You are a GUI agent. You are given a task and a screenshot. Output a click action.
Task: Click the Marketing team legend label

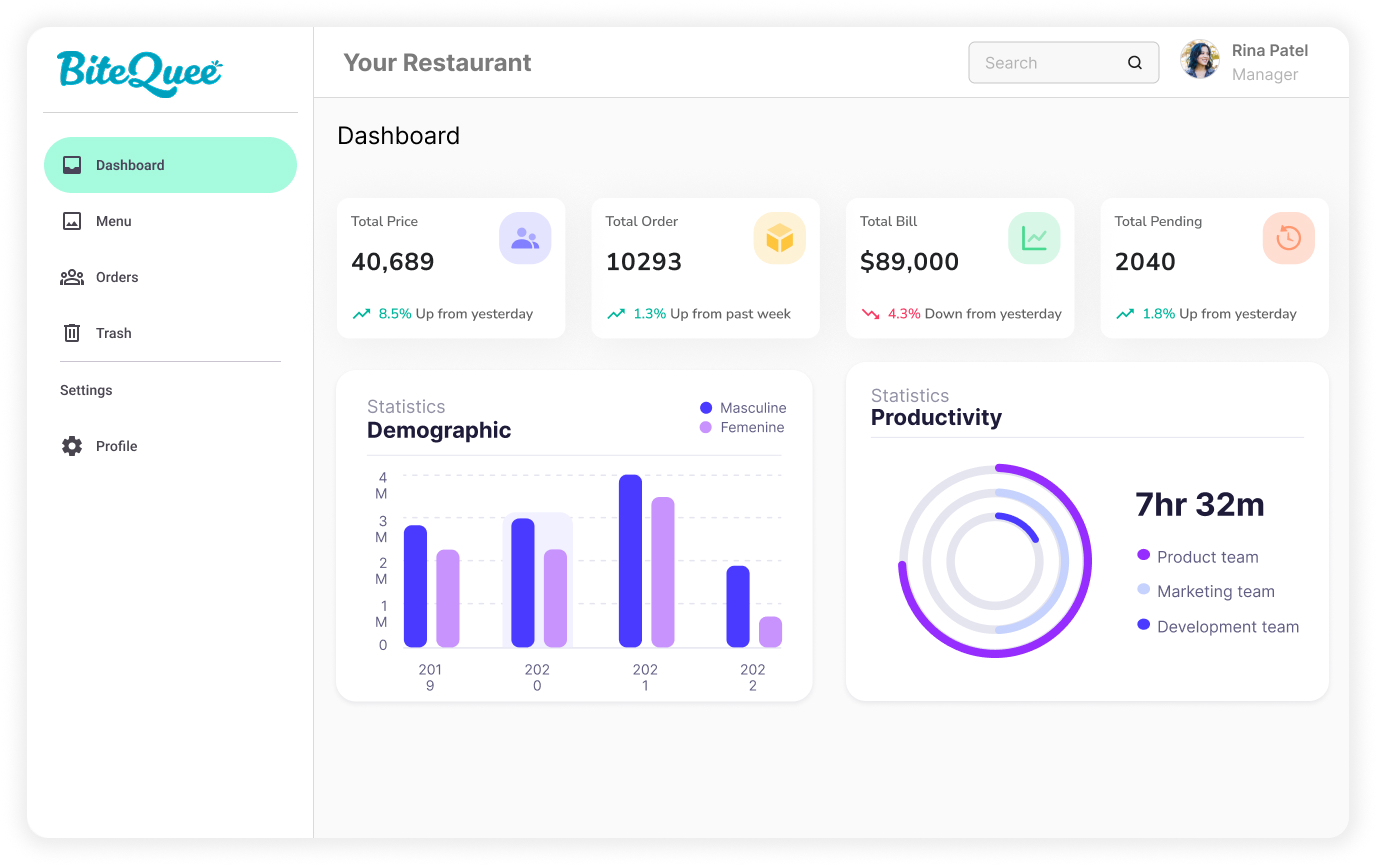pyautogui.click(x=1216, y=592)
